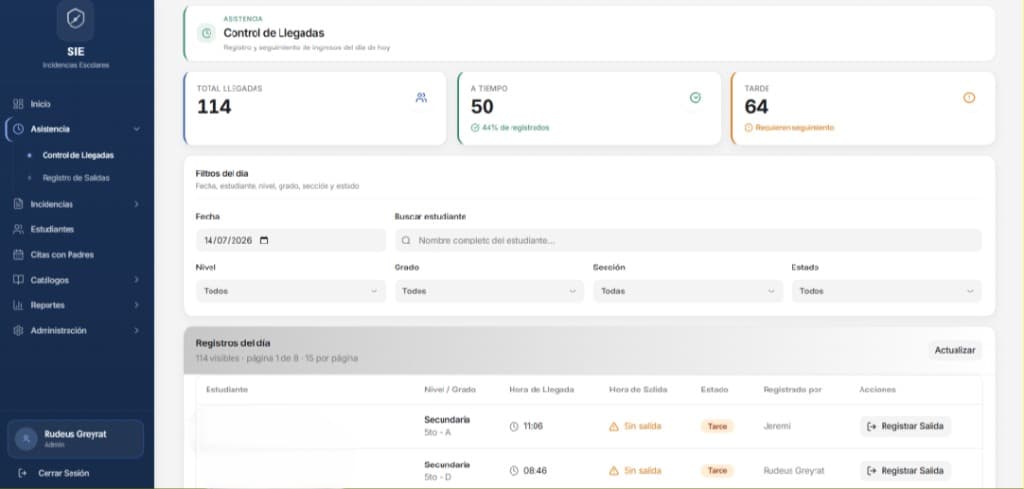Open the Rudeus Greyrat profile card

(x=76, y=439)
